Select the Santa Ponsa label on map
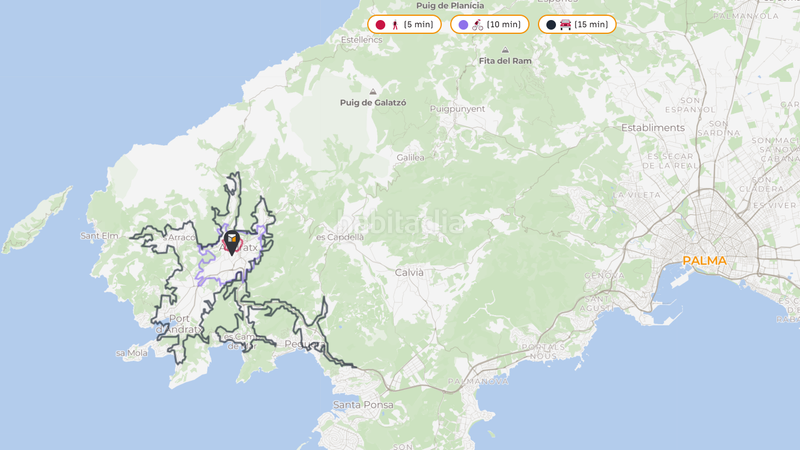Viewport: 800px width, 450px height. click(363, 405)
